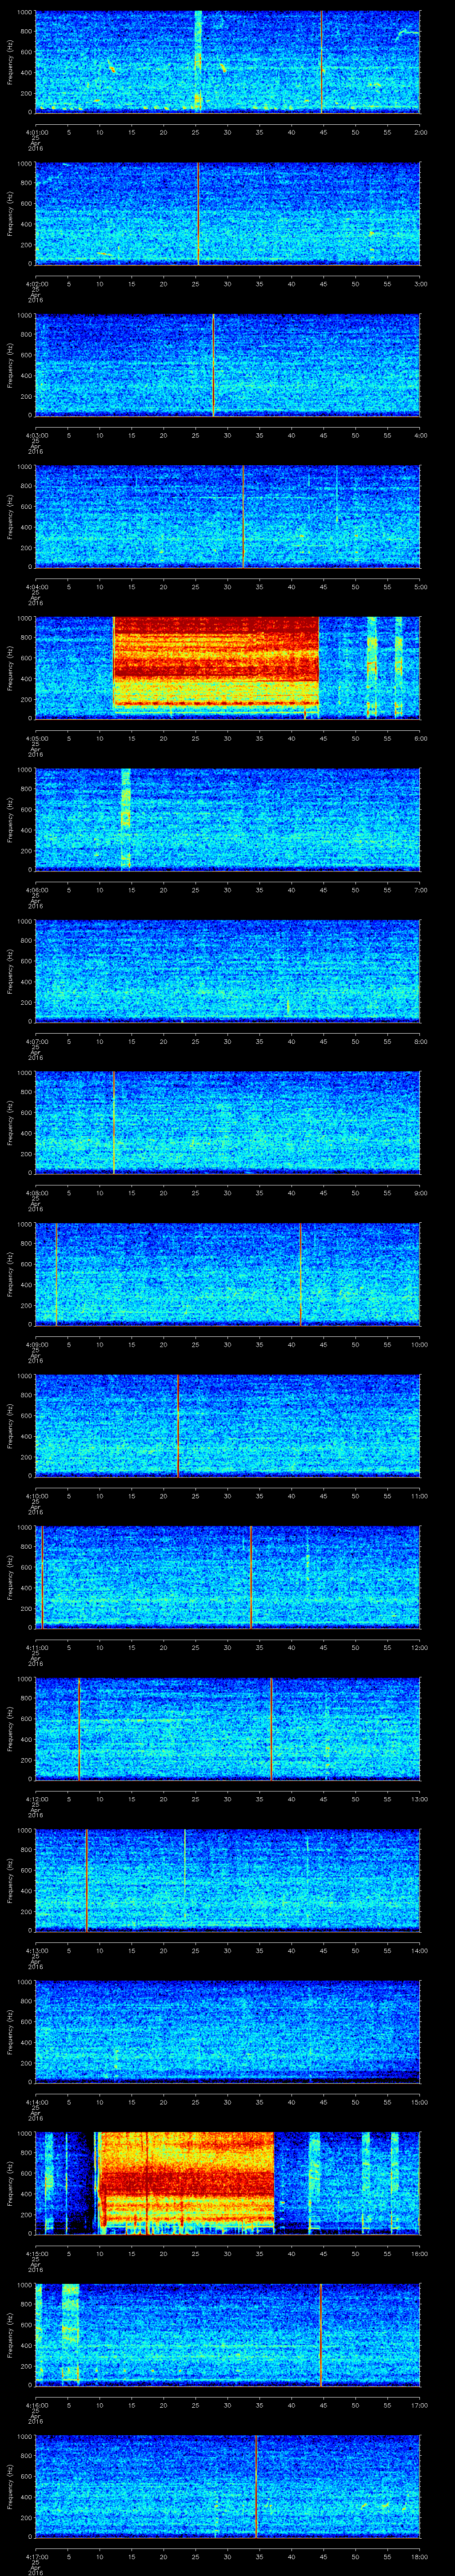This screenshot has width=455, height=2576.
Task: Click the impulse line at 12 s in 4:08:00 spectrogram
Action: click(114, 1122)
